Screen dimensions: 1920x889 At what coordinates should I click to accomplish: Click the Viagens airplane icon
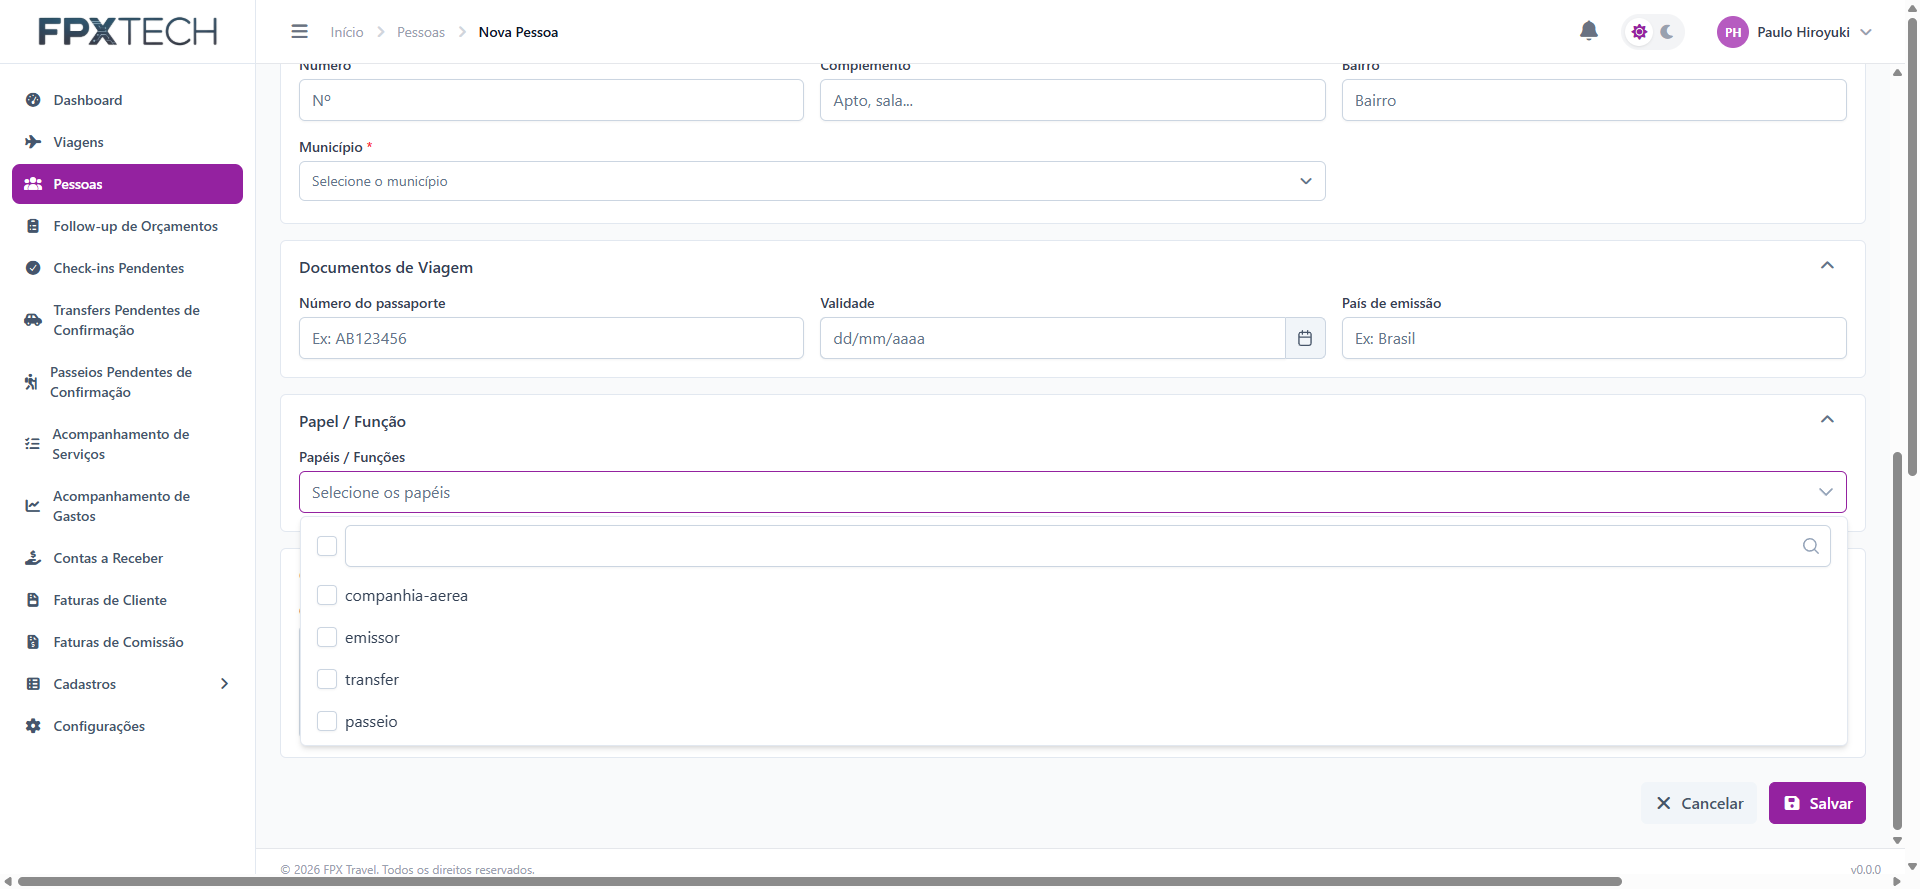click(x=33, y=142)
